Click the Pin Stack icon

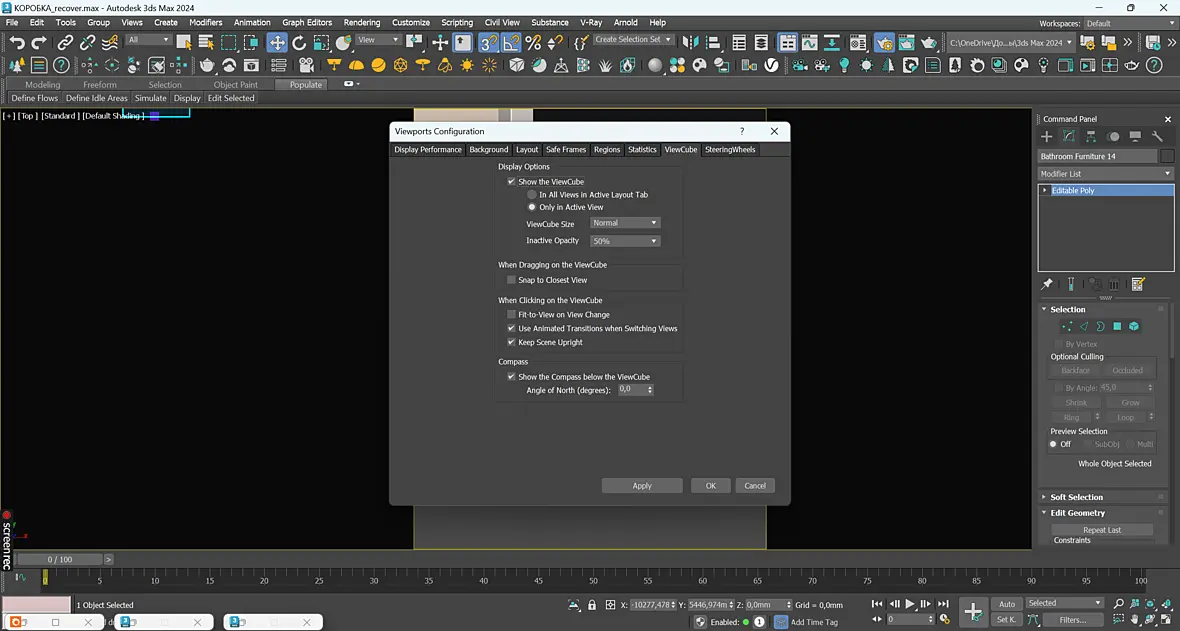[1047, 284]
